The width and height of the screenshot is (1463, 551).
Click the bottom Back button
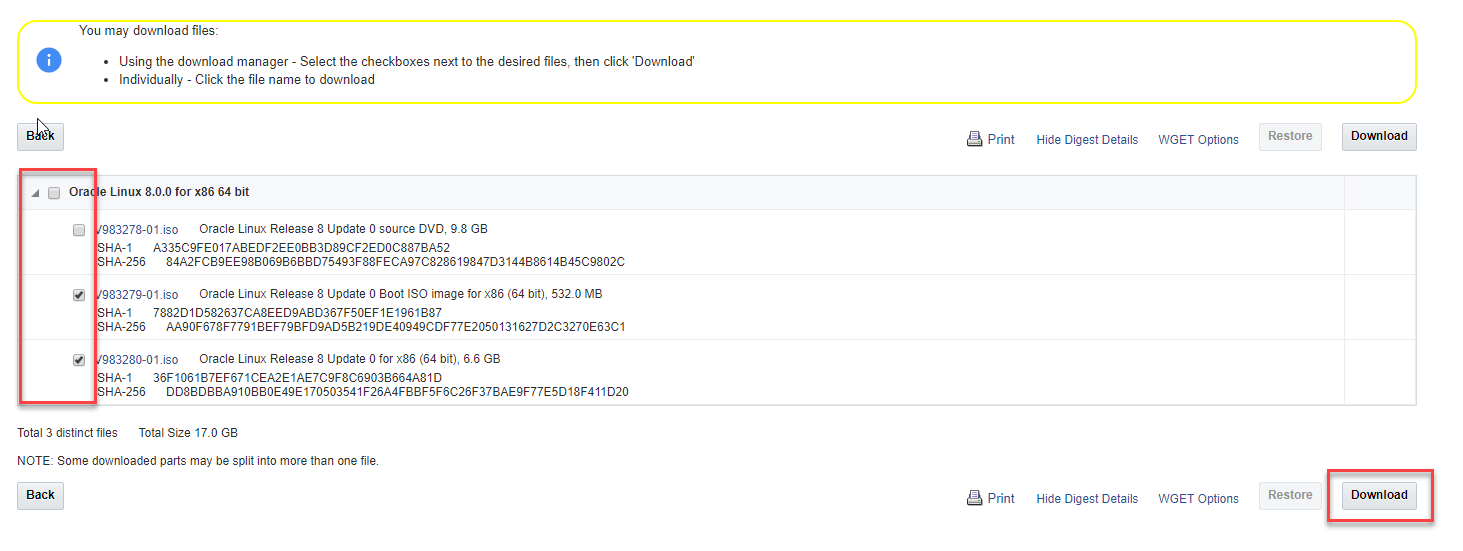(x=41, y=495)
